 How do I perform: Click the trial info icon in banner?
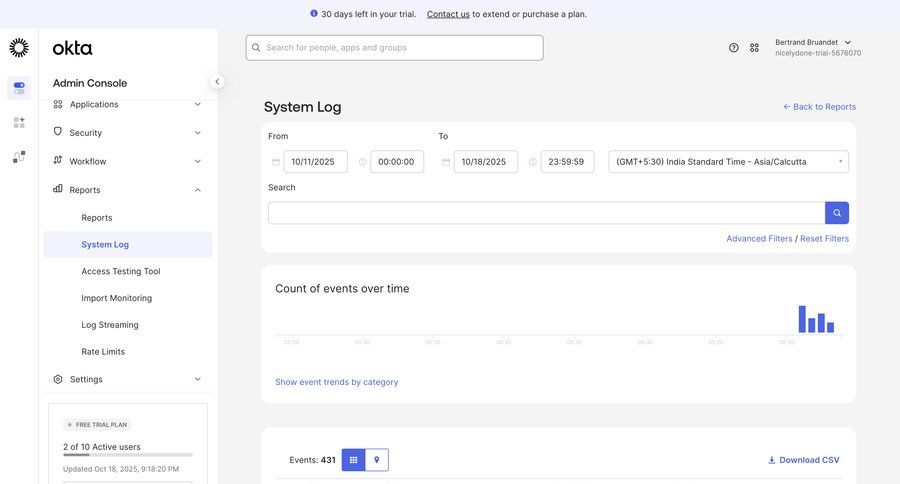click(313, 13)
